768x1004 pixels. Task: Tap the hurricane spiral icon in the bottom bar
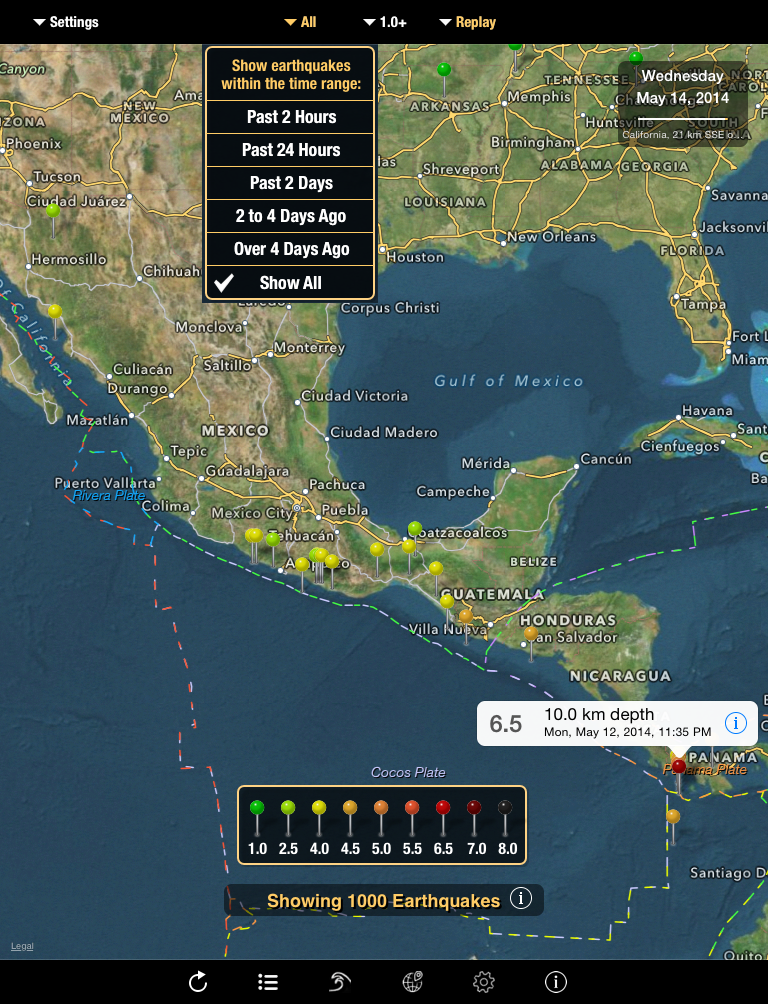click(x=339, y=982)
